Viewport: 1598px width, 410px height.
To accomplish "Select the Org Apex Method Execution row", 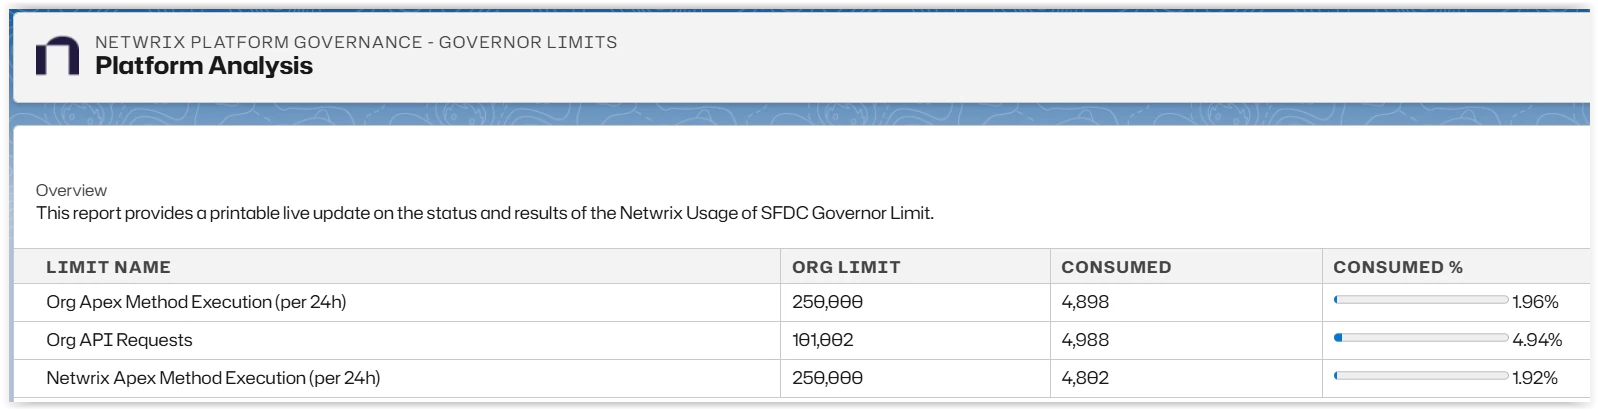I will [x=196, y=302].
